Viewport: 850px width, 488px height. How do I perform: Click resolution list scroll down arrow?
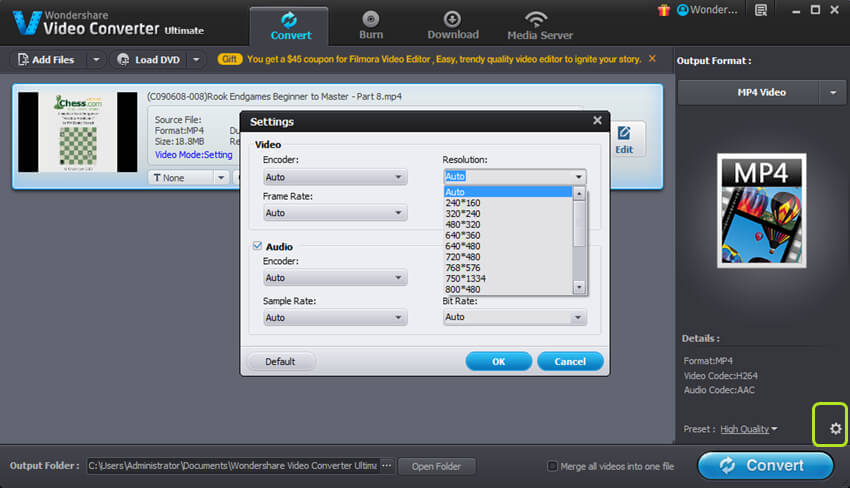579,287
